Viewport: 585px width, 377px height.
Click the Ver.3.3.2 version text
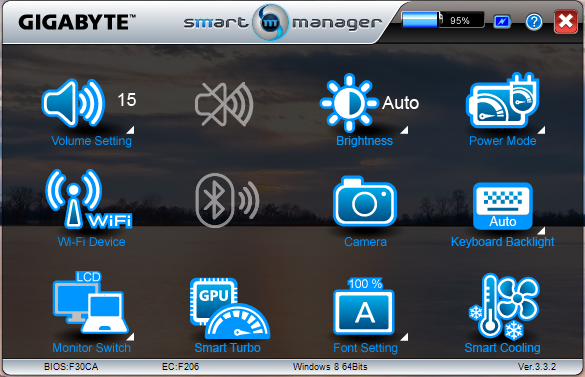[x=537, y=367]
